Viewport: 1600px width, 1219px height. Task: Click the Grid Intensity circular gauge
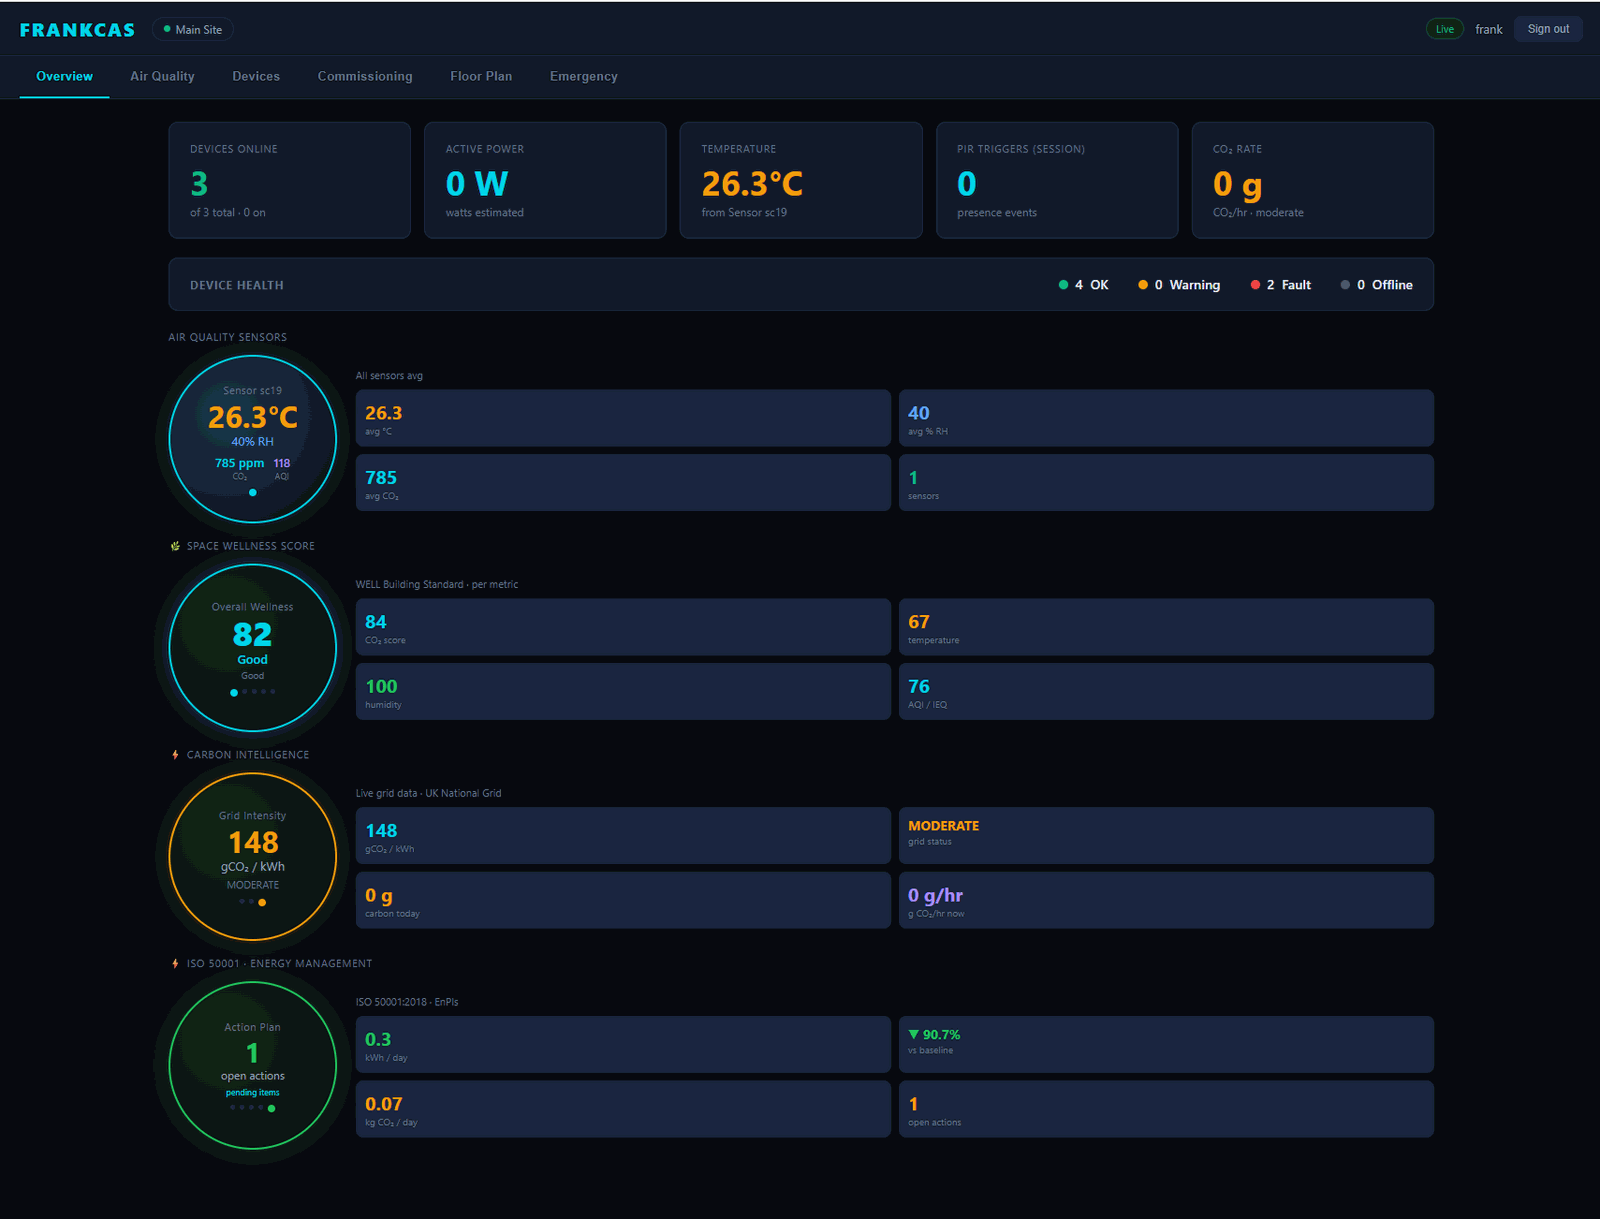(x=252, y=857)
